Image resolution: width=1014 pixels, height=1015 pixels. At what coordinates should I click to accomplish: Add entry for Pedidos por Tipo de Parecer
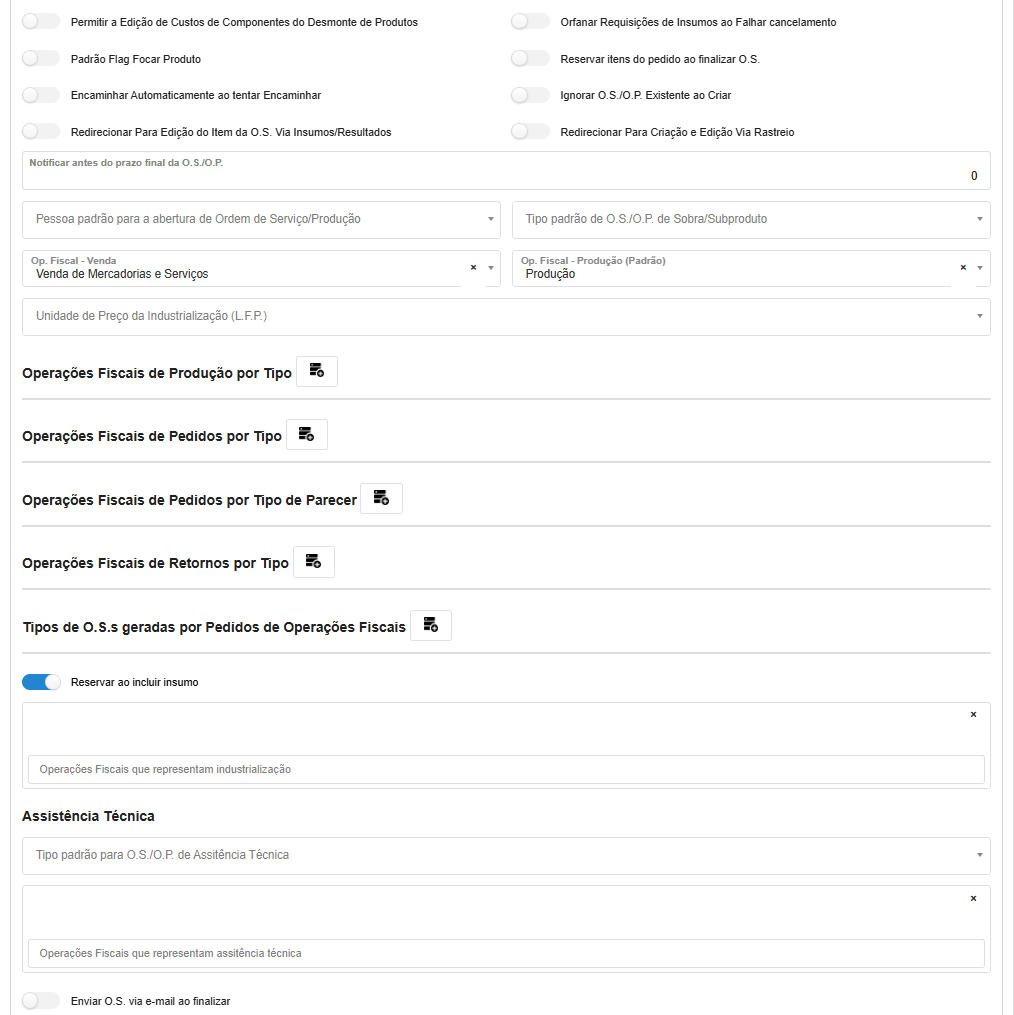381,498
